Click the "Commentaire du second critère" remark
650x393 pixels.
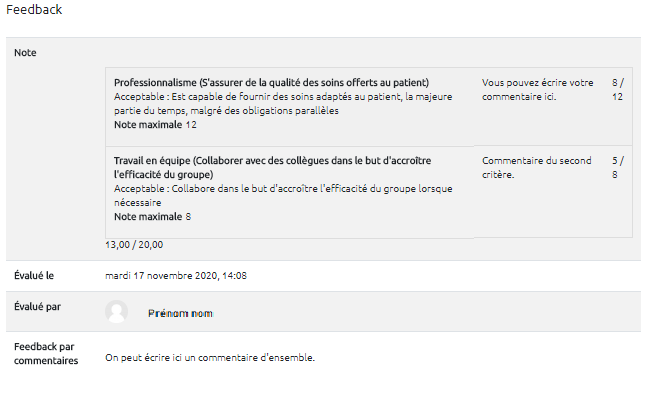pyautogui.click(x=536, y=167)
